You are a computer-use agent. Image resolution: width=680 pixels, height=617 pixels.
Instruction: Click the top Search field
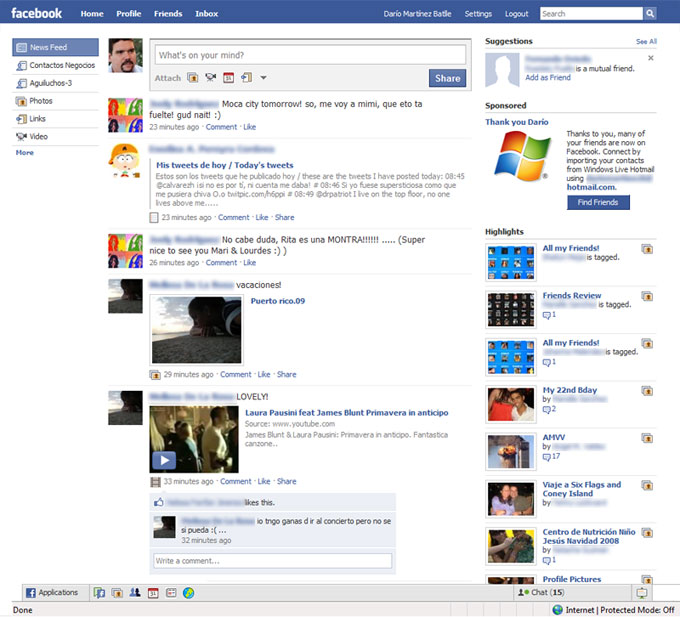click(591, 13)
